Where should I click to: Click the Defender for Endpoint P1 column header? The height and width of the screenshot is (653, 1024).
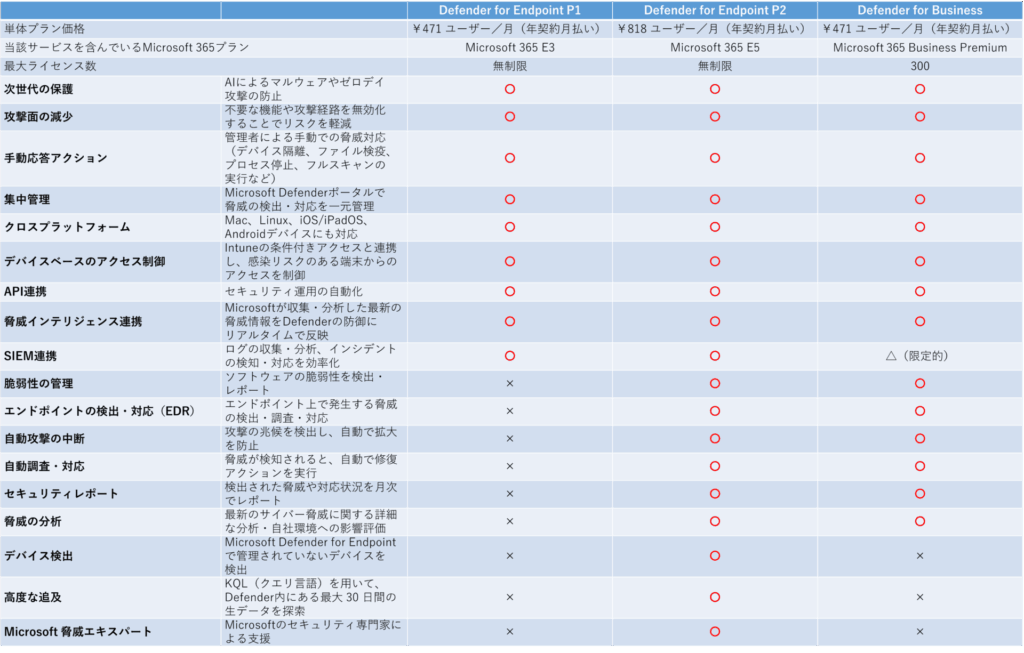509,10
